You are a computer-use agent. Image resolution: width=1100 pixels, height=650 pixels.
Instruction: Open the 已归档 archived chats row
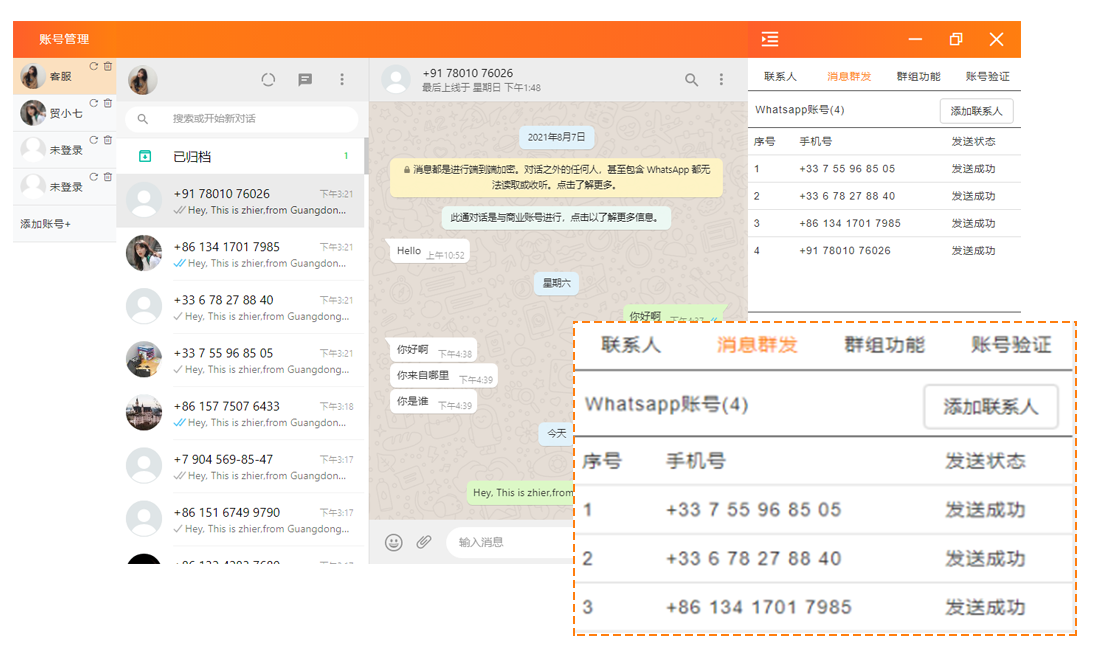[240, 156]
